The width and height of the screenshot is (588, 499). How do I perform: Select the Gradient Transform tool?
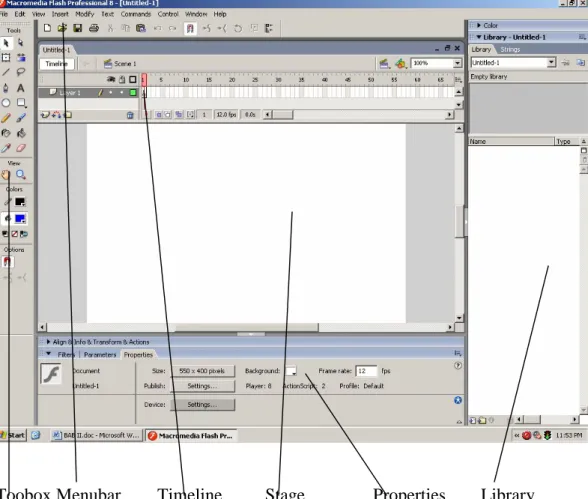click(21, 57)
